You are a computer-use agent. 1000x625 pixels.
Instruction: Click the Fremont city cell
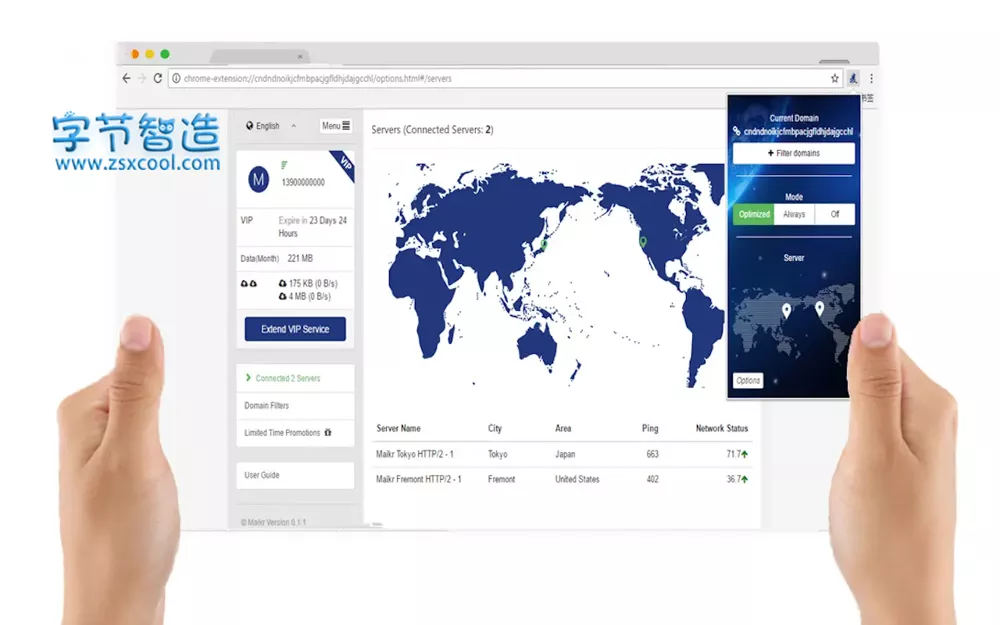point(501,479)
